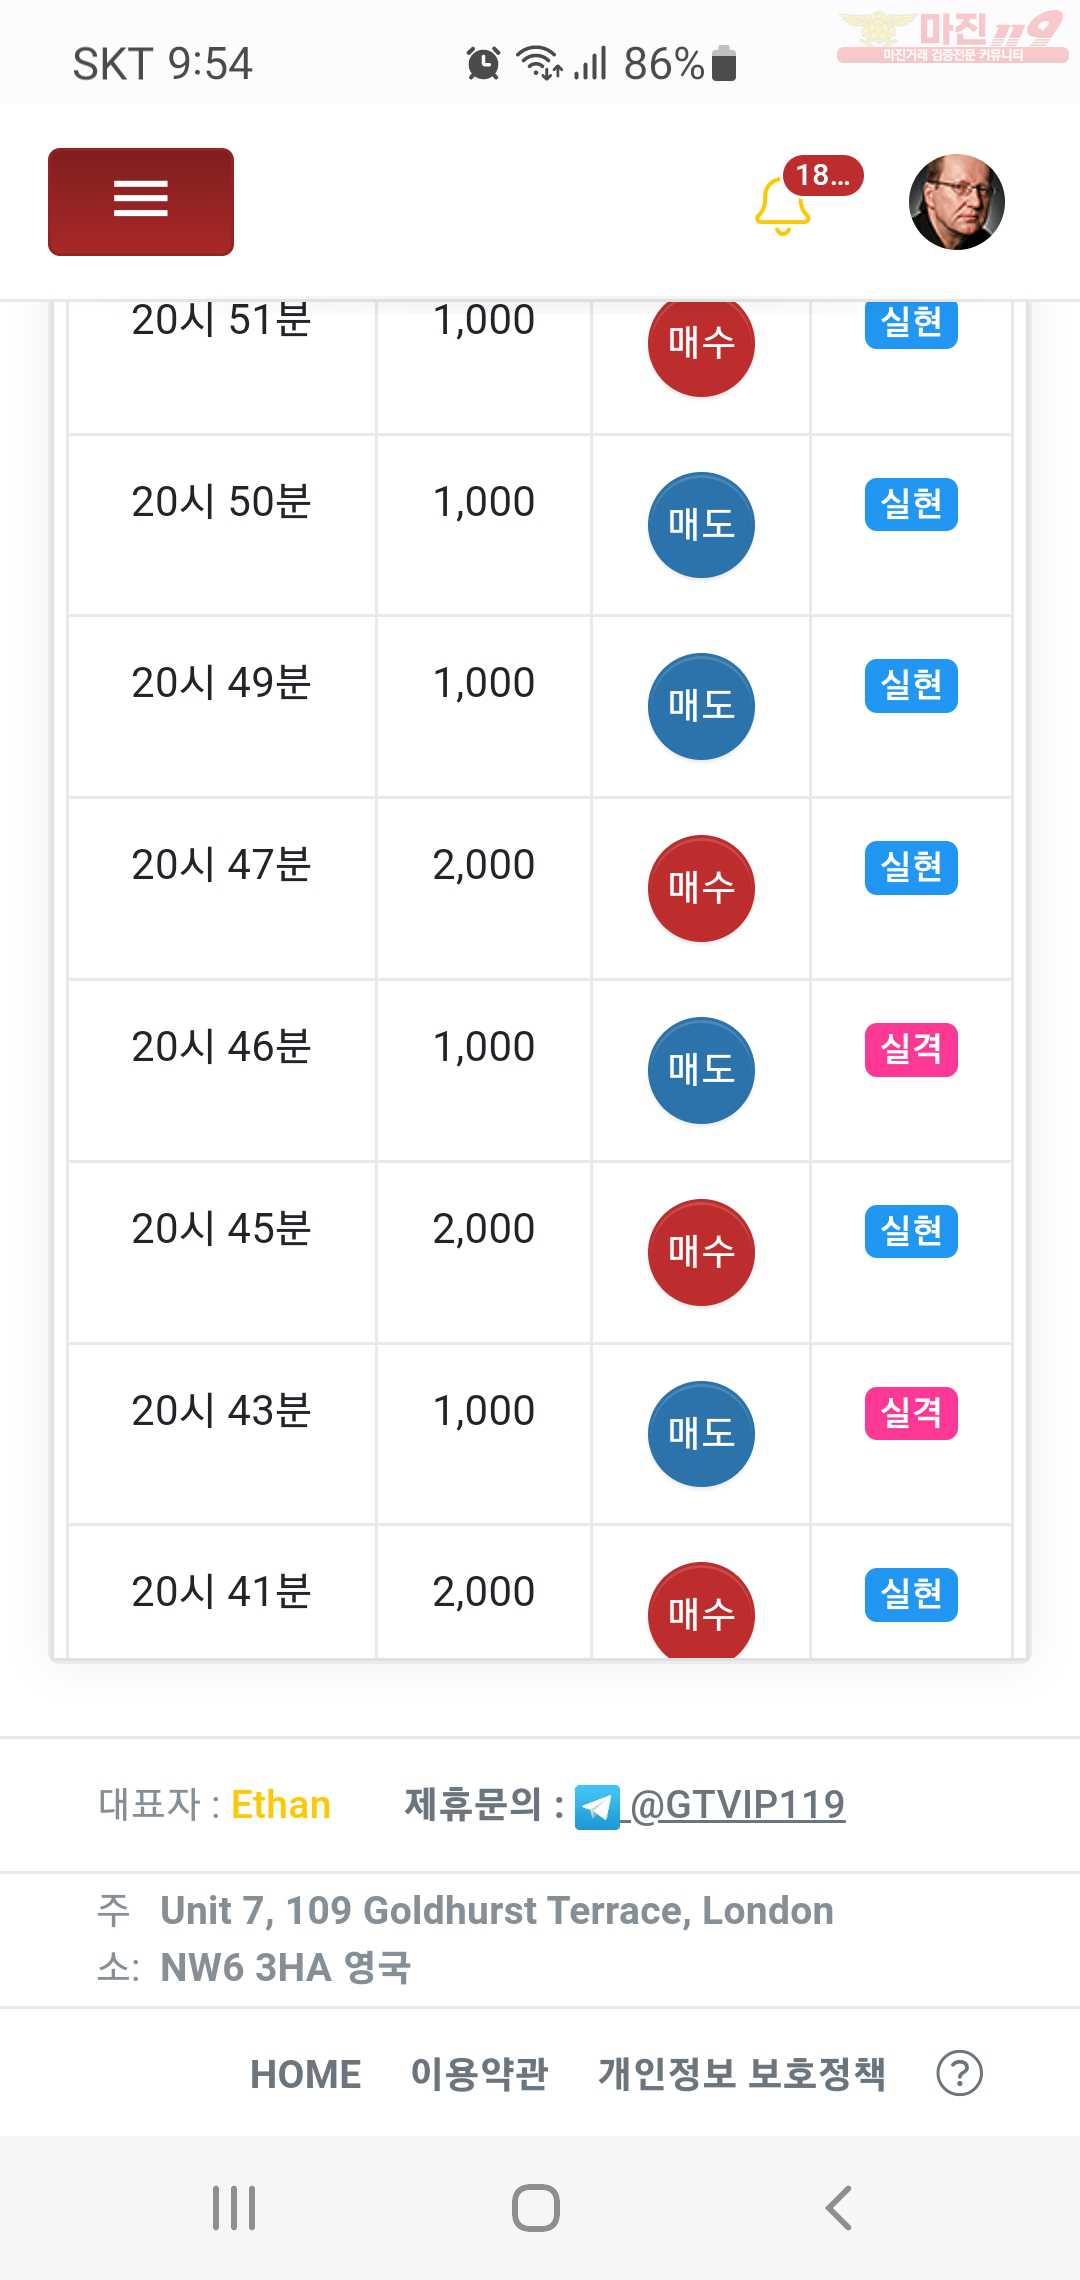The image size is (1080, 2280).
Task: Tap the Android home button
Action: [x=536, y=2207]
